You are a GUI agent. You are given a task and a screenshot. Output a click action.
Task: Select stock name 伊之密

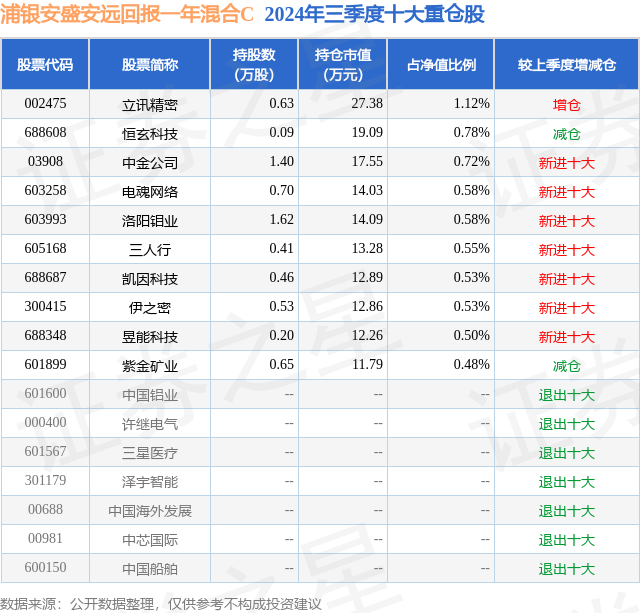[150, 308]
